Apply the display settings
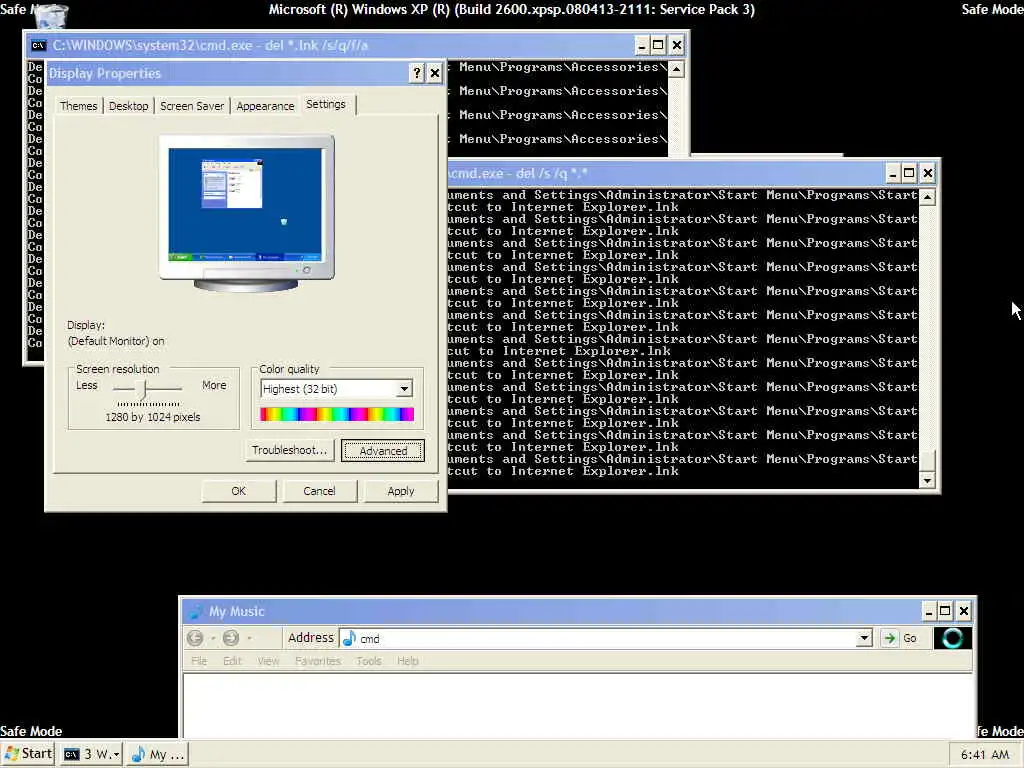Screen dimensions: 1024x768 coord(400,491)
